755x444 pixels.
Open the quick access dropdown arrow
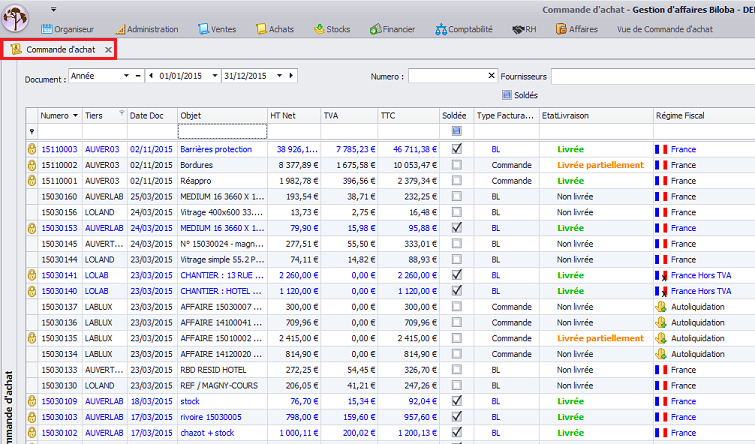[x=53, y=9]
